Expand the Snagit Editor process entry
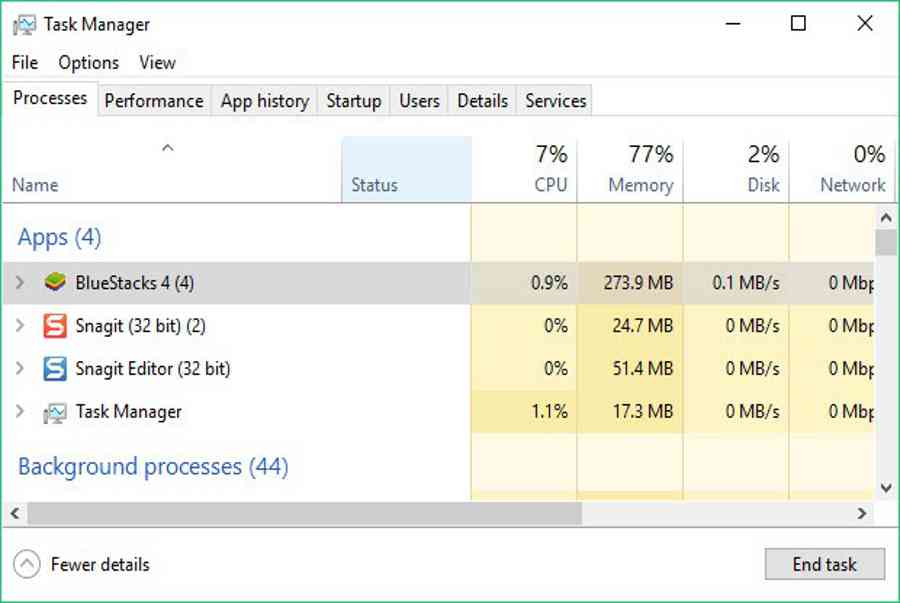The height and width of the screenshot is (603, 900). tap(20, 368)
